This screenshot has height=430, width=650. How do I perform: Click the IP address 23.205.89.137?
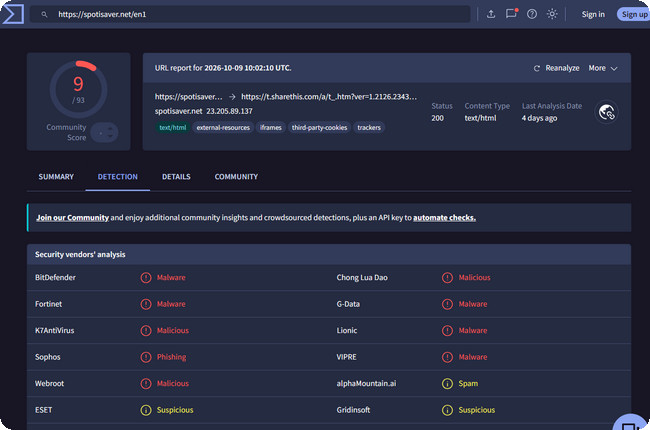click(229, 111)
